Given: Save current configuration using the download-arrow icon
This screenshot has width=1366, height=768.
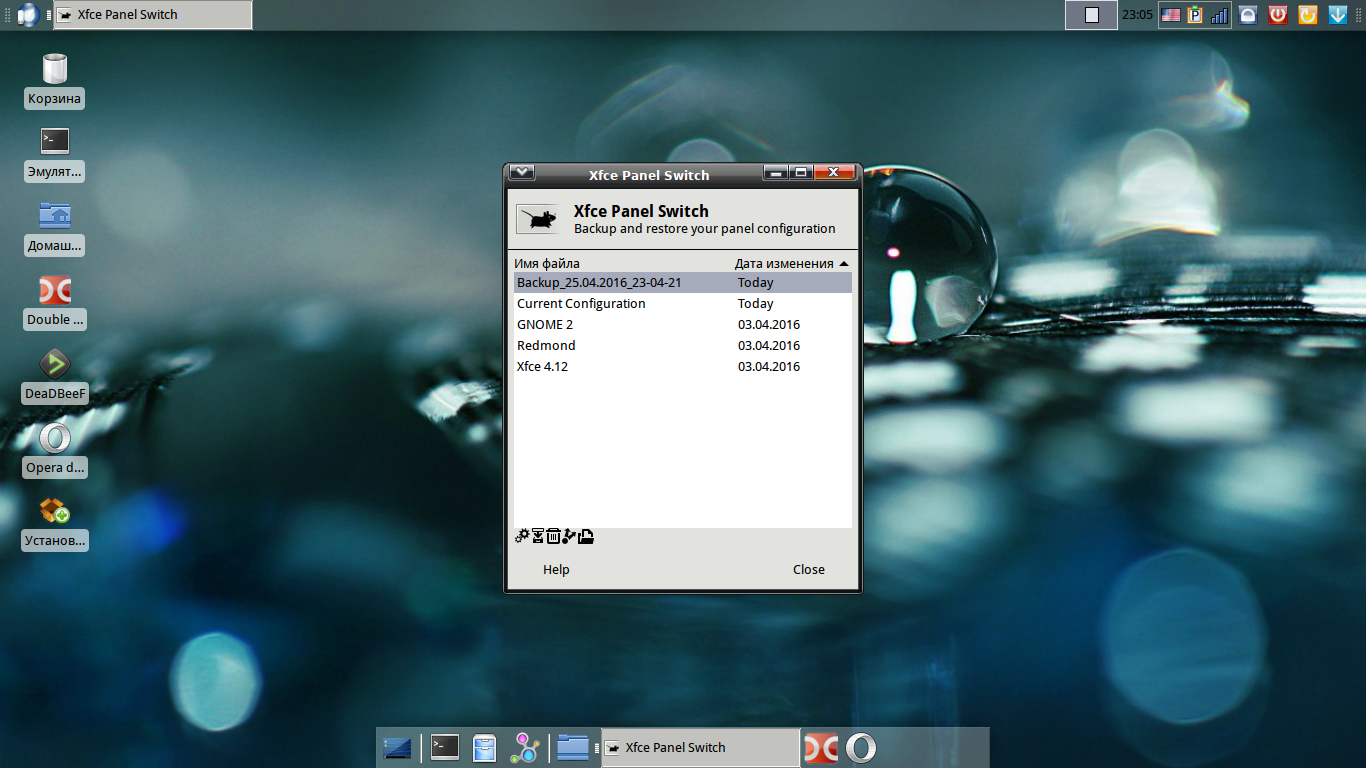Looking at the screenshot, I should point(537,536).
